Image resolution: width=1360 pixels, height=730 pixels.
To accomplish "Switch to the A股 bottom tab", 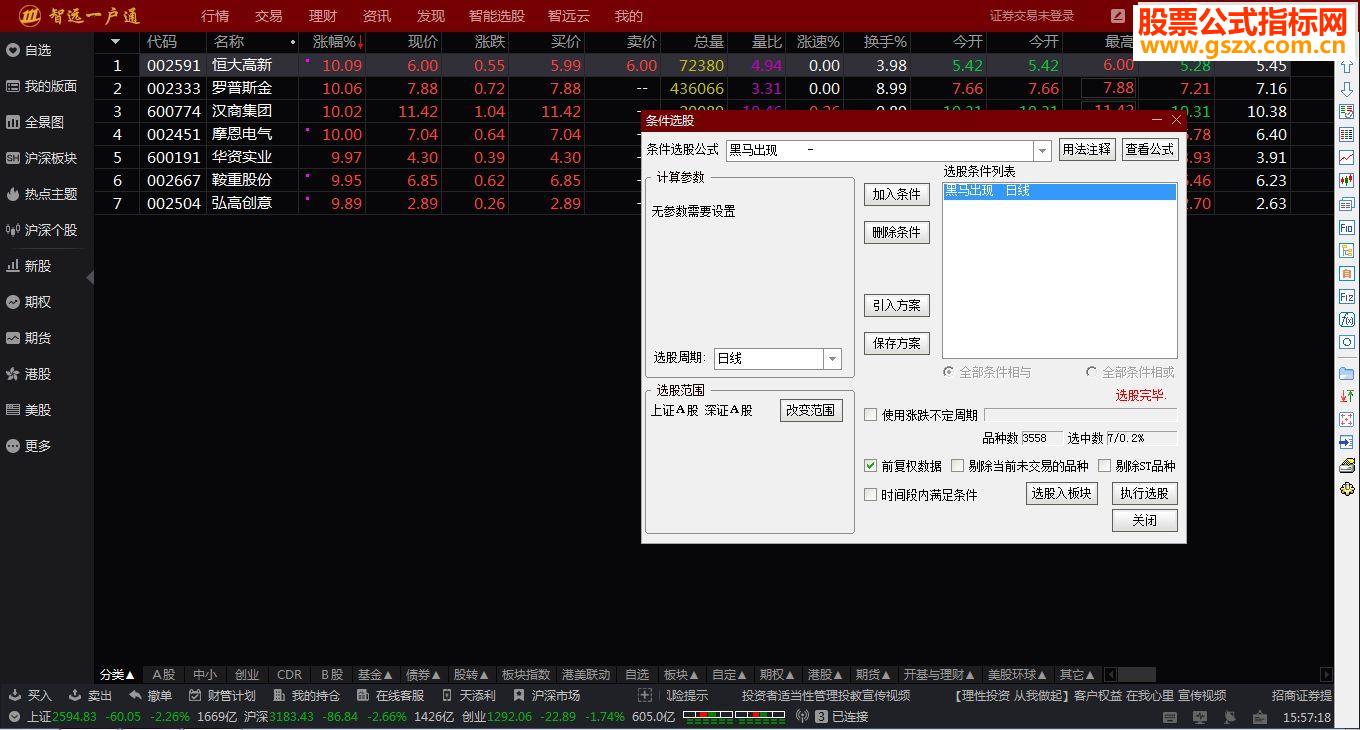I will pyautogui.click(x=164, y=675).
